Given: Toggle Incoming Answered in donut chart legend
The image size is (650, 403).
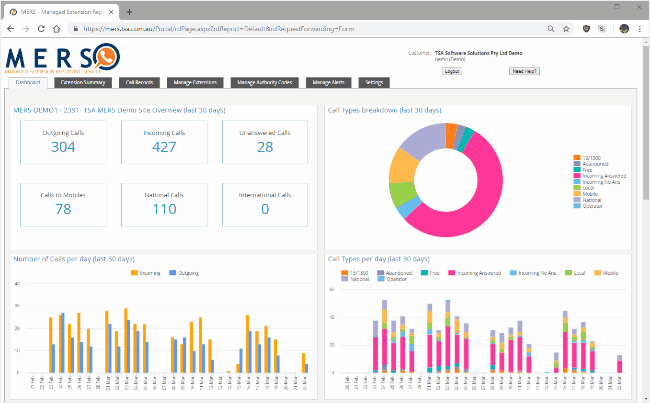Looking at the screenshot, I should click(x=600, y=176).
